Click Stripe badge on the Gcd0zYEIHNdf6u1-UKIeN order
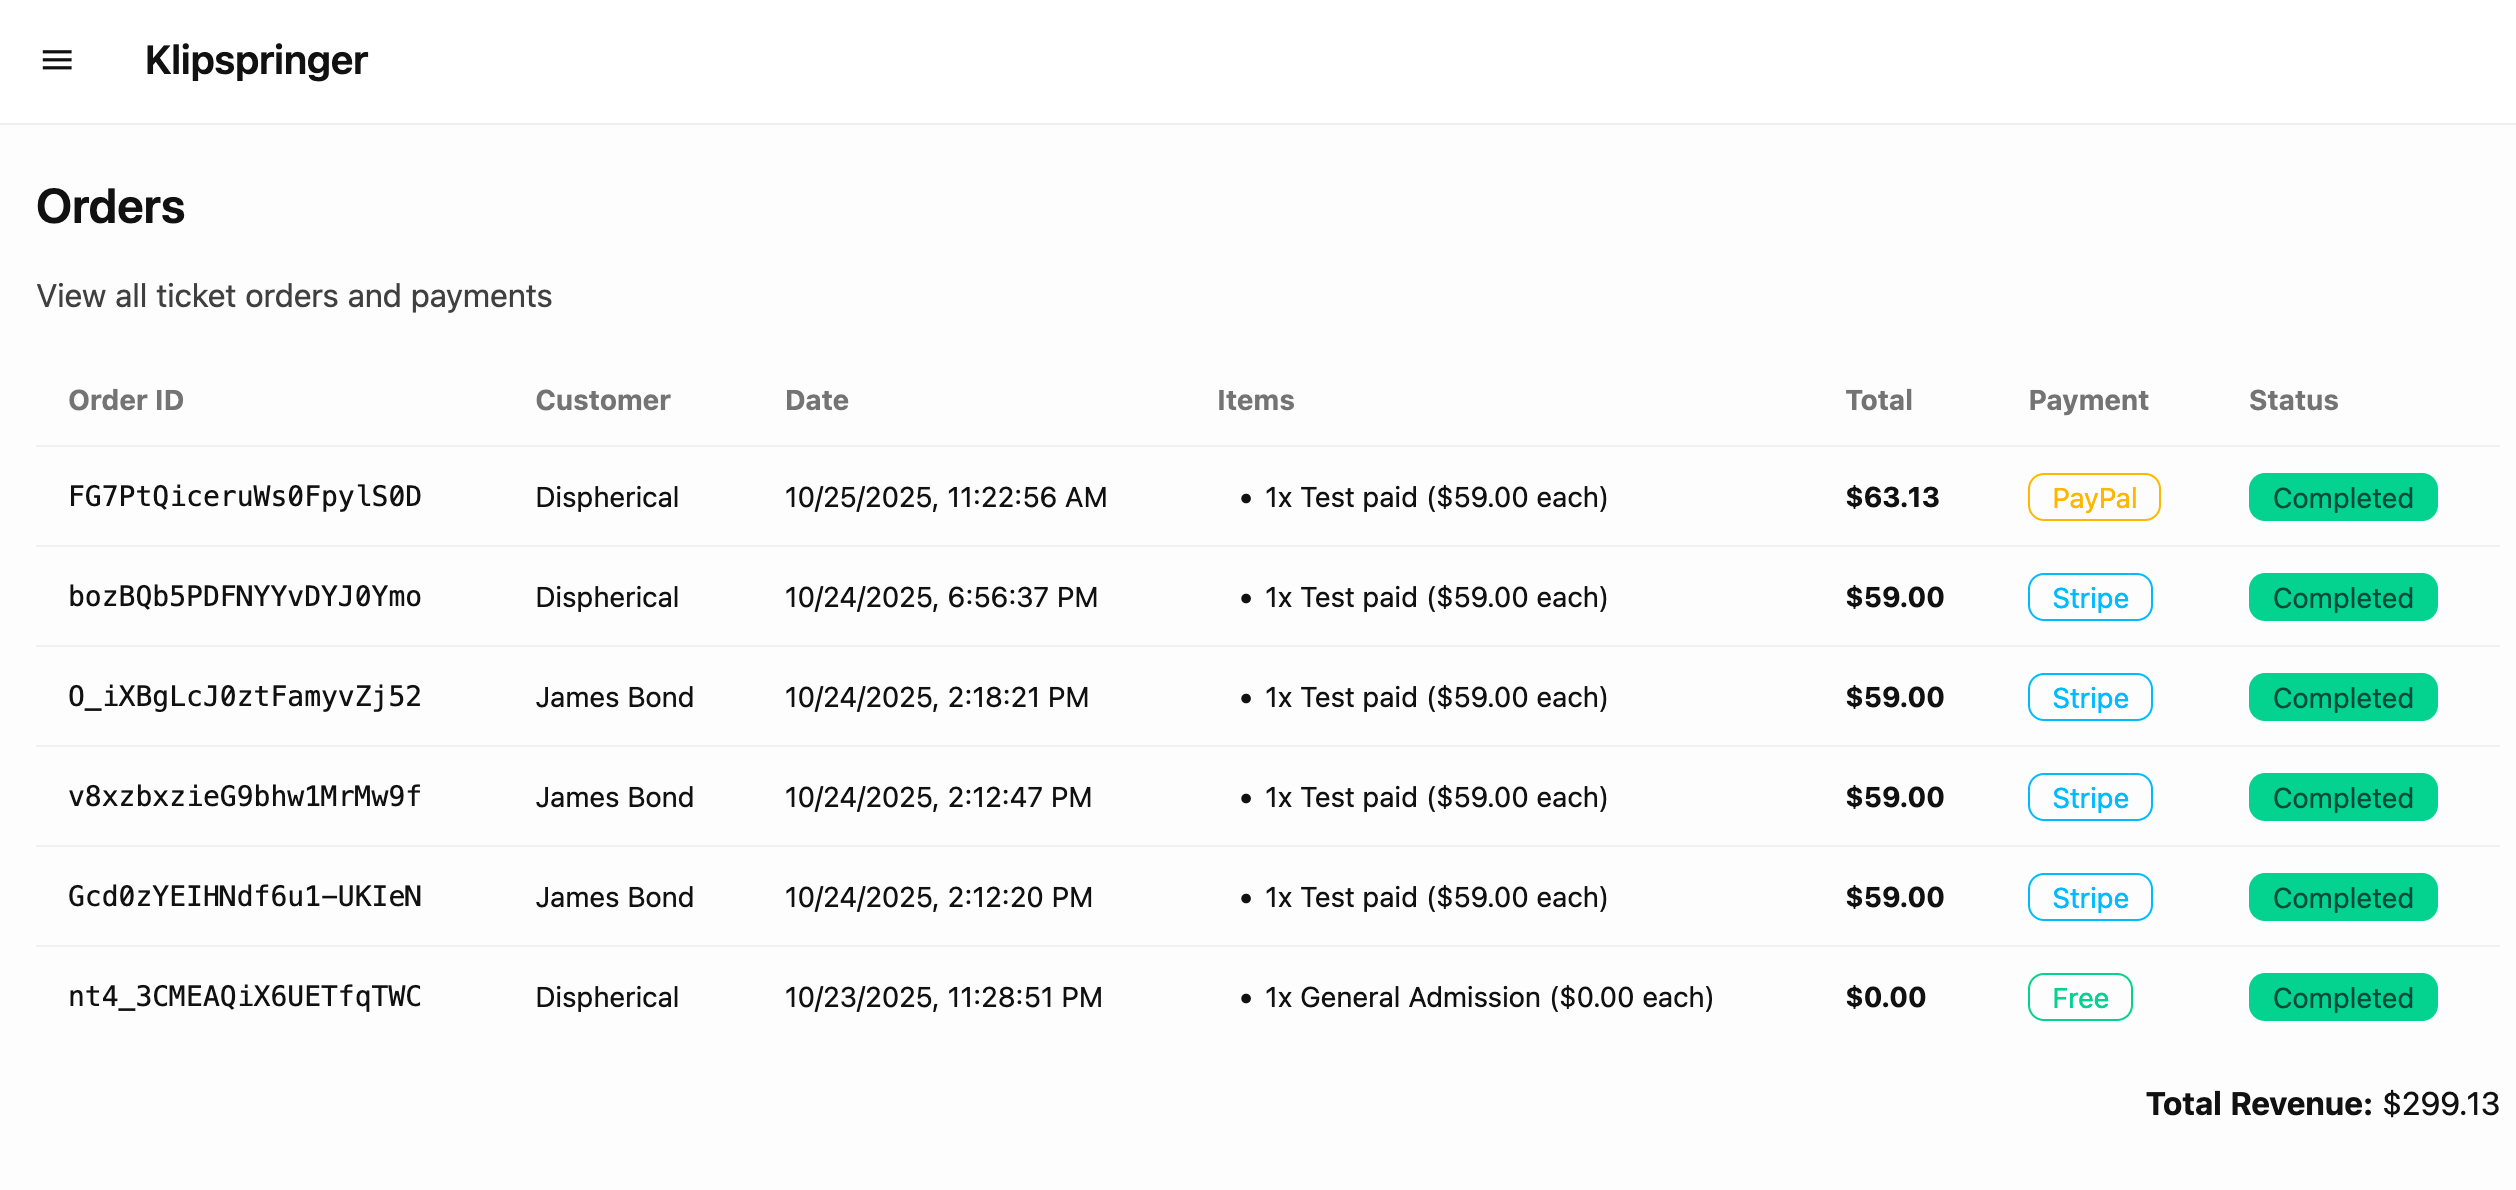Image resolution: width=2516 pixels, height=1190 pixels. click(2089, 898)
